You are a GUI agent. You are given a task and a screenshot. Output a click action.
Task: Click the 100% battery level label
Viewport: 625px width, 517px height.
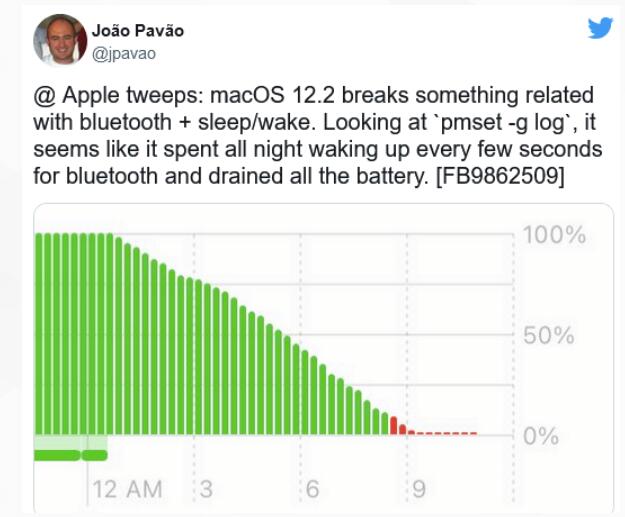coord(554,234)
